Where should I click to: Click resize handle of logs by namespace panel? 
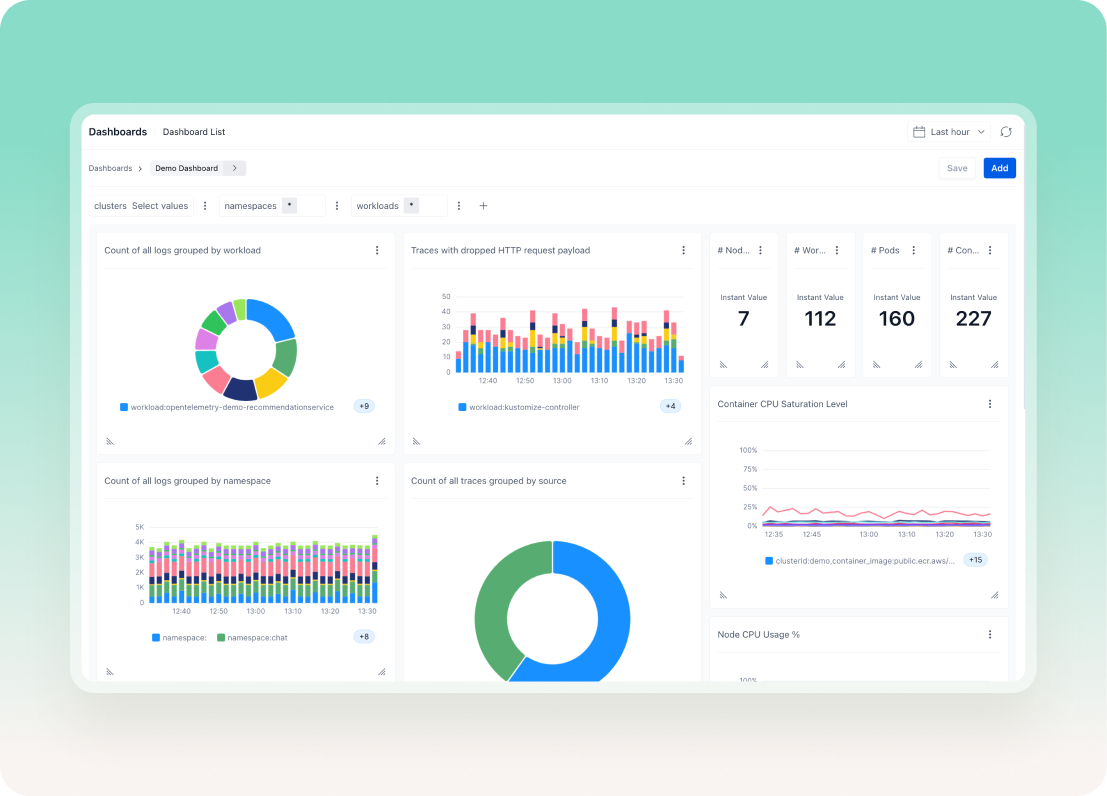(x=382, y=672)
